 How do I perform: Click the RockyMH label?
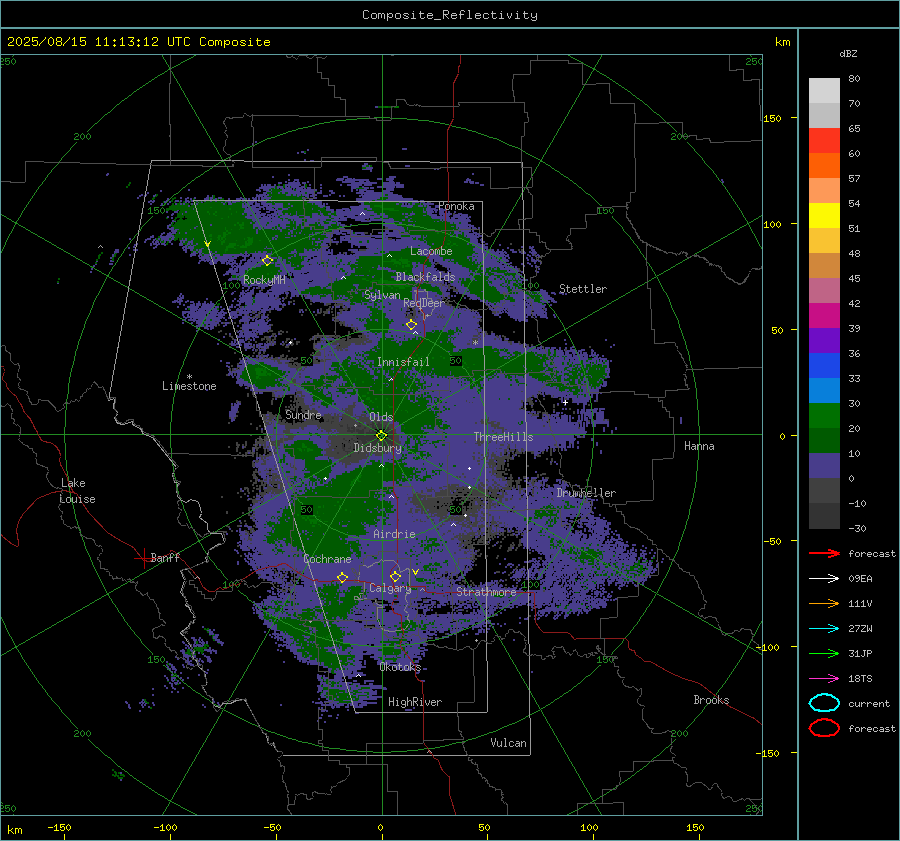click(264, 280)
